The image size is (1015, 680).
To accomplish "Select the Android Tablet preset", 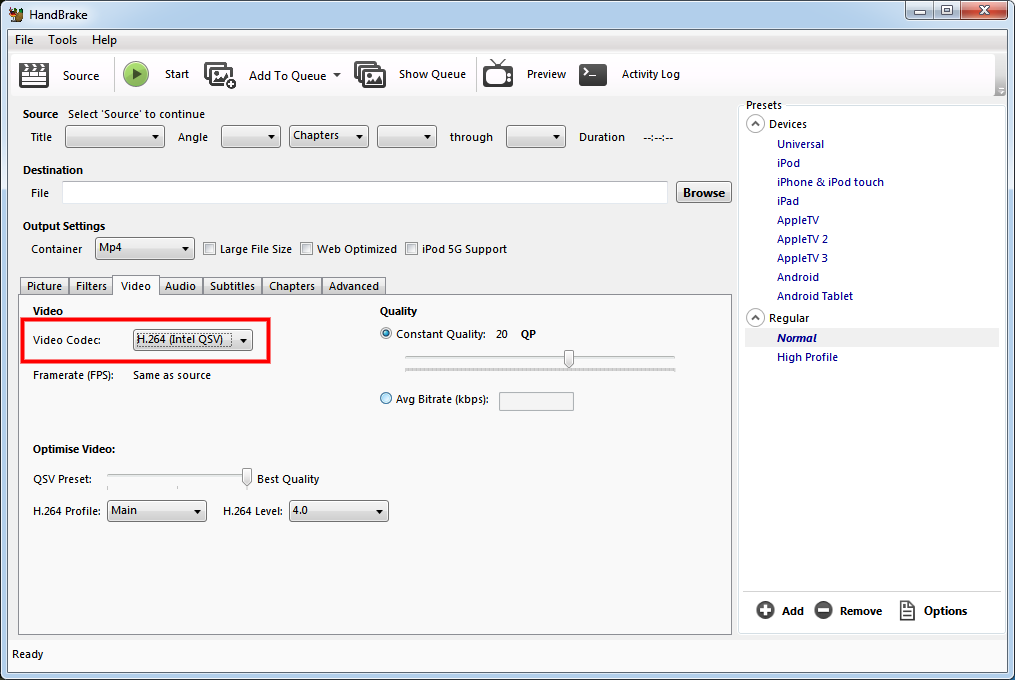I will pyautogui.click(x=814, y=296).
